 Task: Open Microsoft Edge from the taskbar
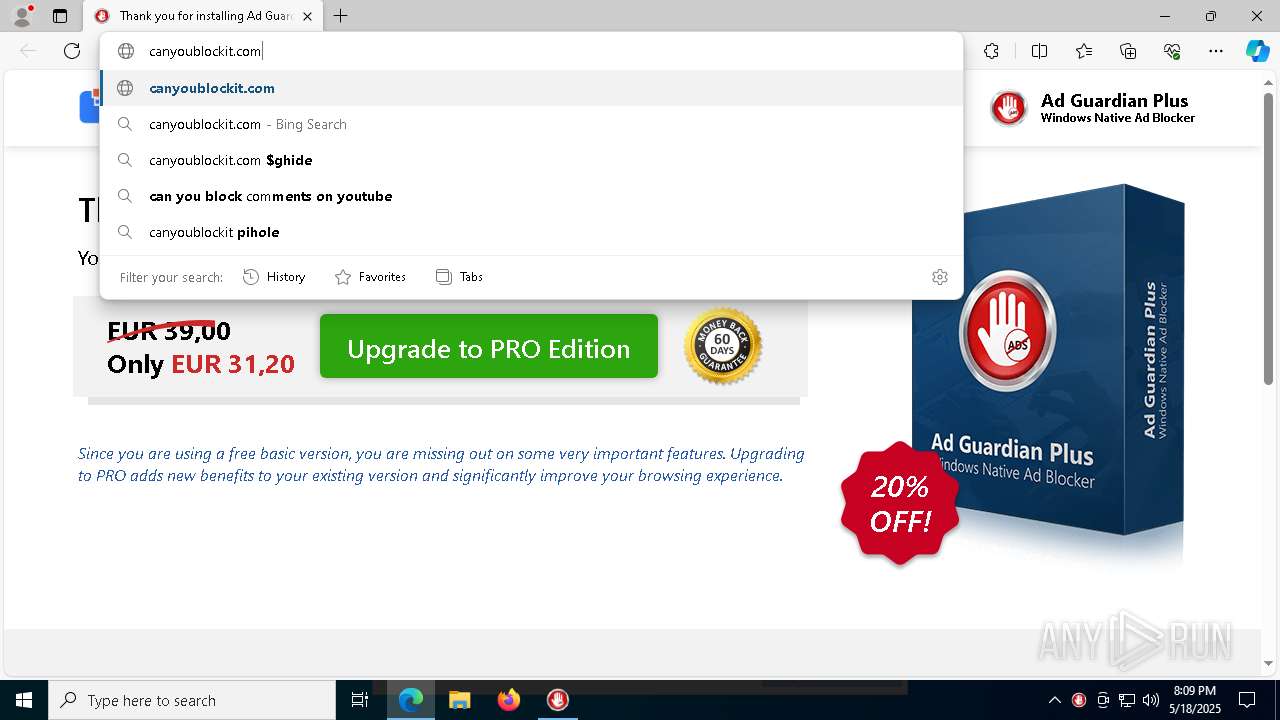[411, 700]
